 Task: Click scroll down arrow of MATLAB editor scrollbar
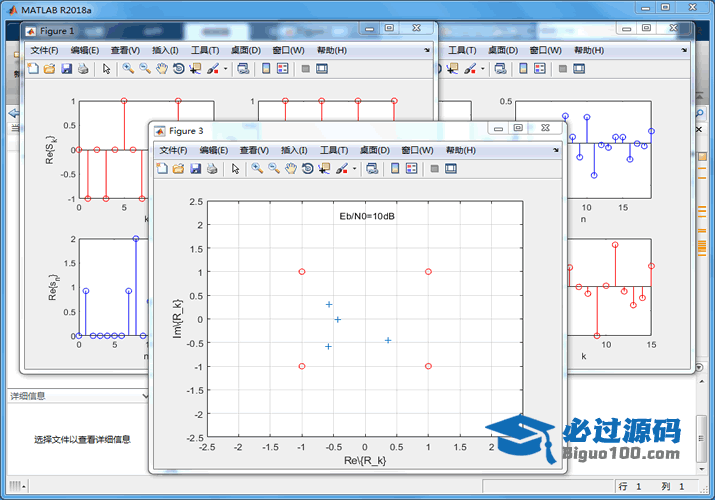point(701,469)
